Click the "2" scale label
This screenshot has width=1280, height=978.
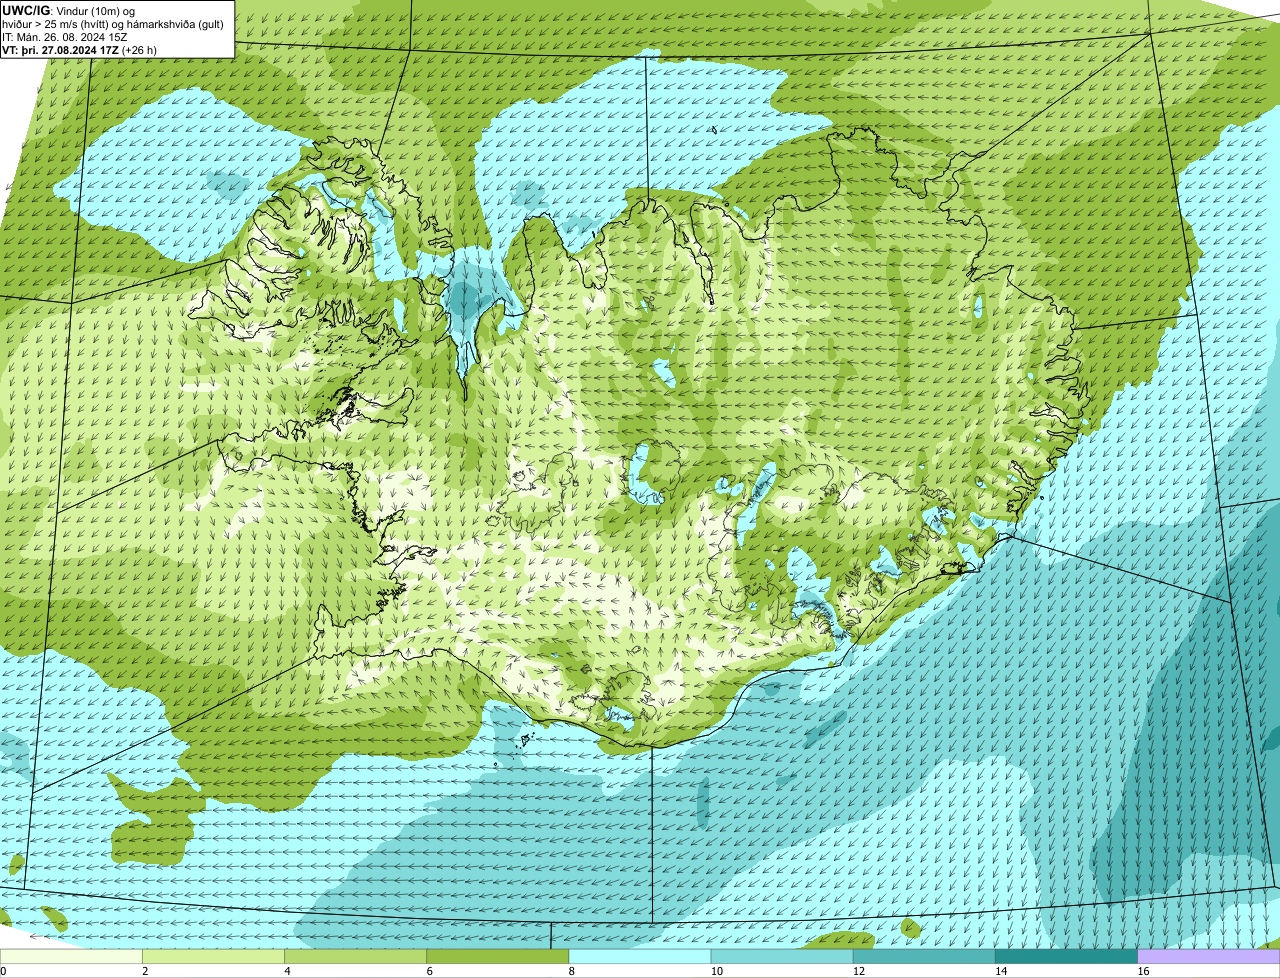click(x=145, y=971)
